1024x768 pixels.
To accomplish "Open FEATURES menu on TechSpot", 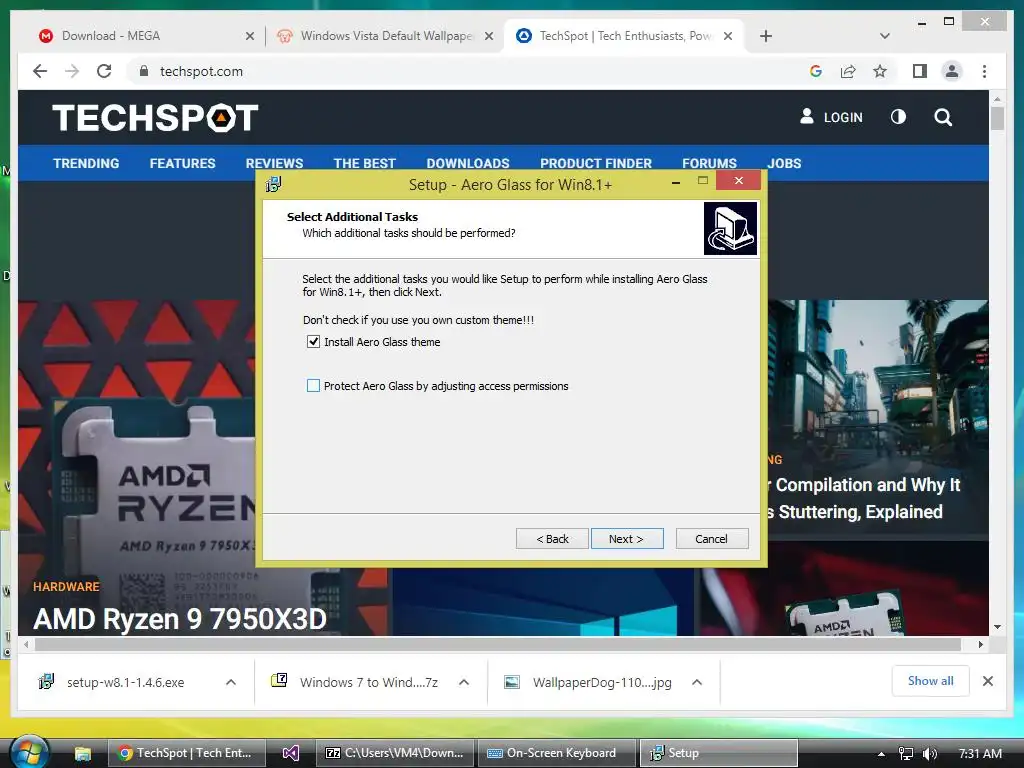I will click(x=182, y=163).
